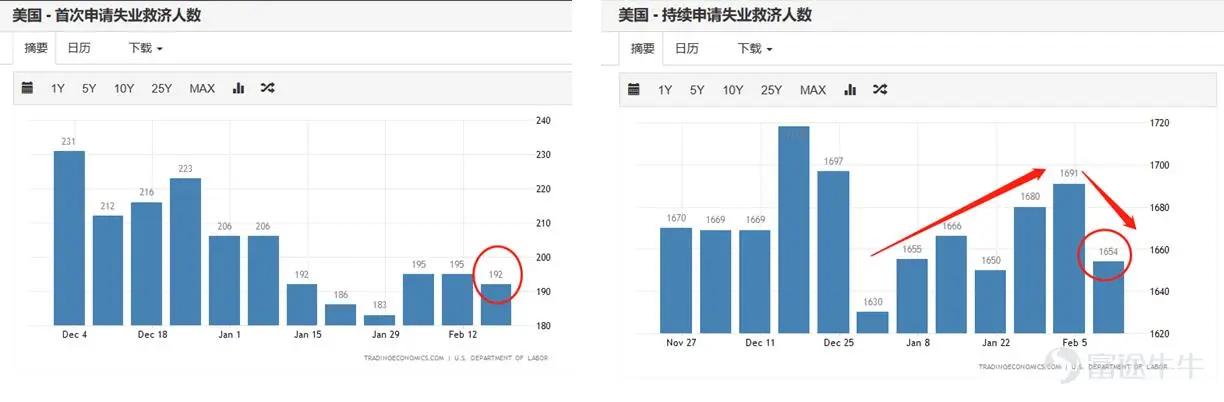This screenshot has width=1224, height=402.
Task: Select 5Y range on initial claims chart
Action: click(x=89, y=89)
